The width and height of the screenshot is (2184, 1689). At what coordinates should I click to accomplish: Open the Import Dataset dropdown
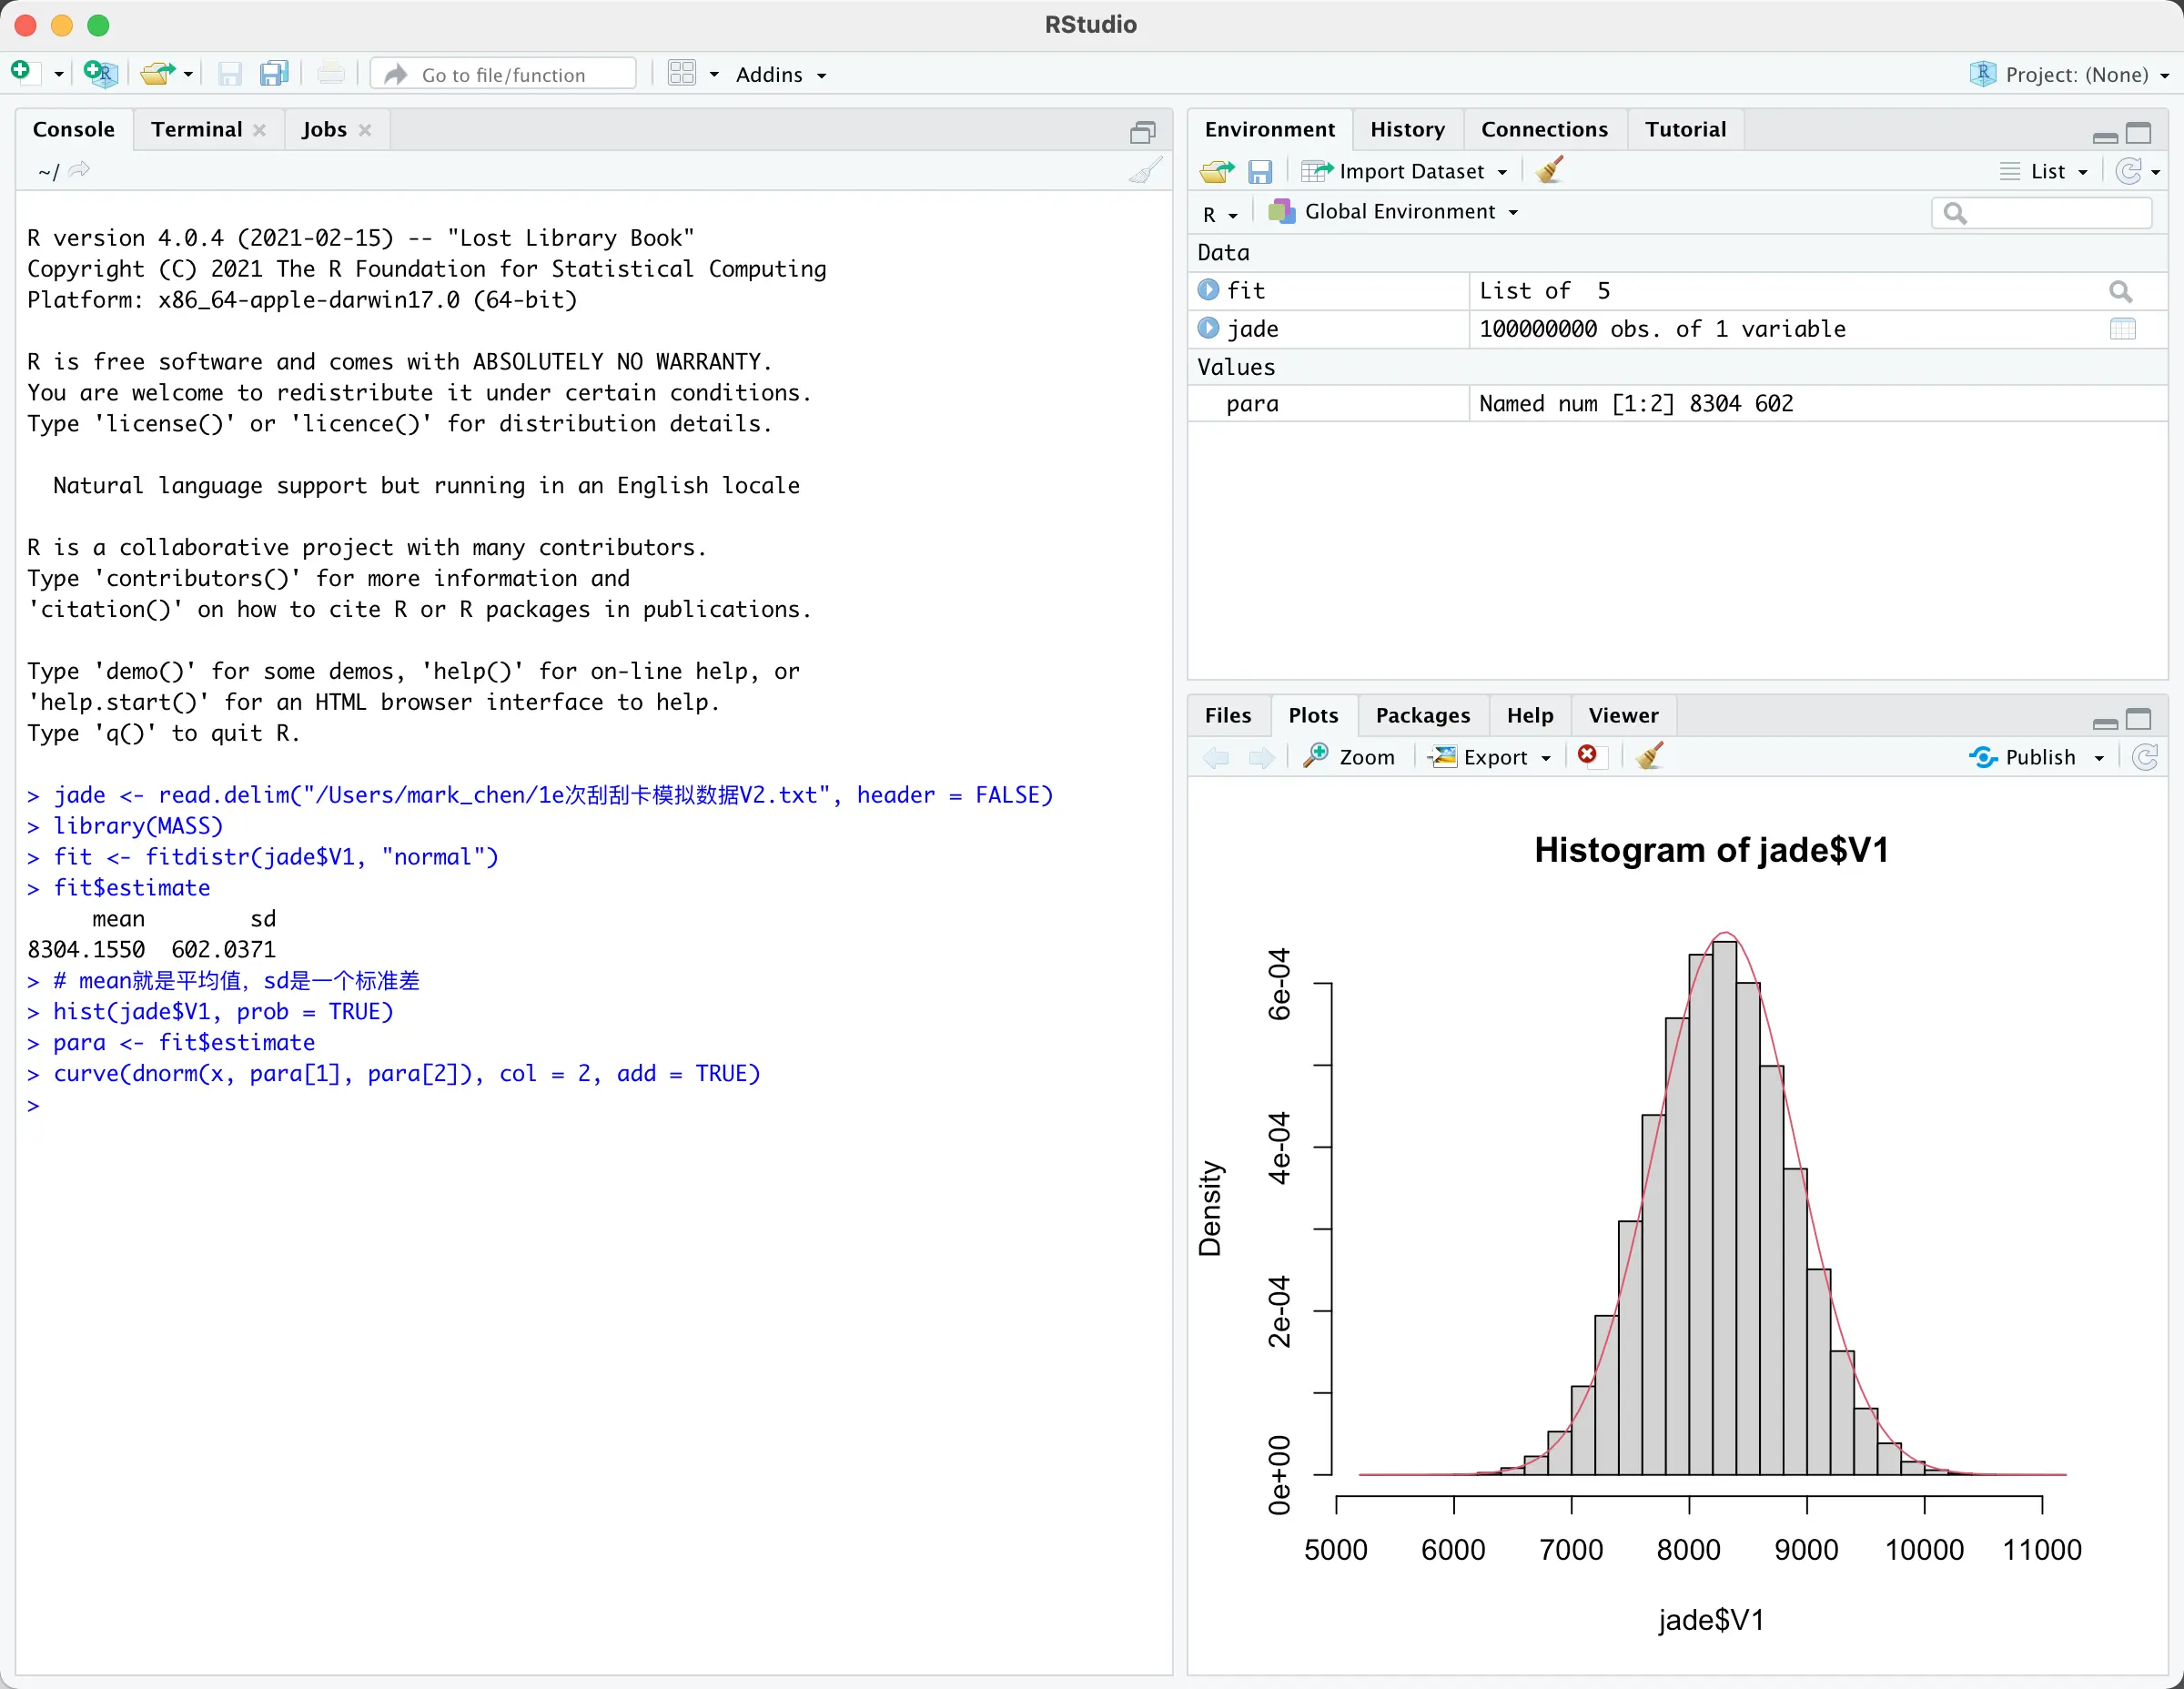pos(1404,172)
